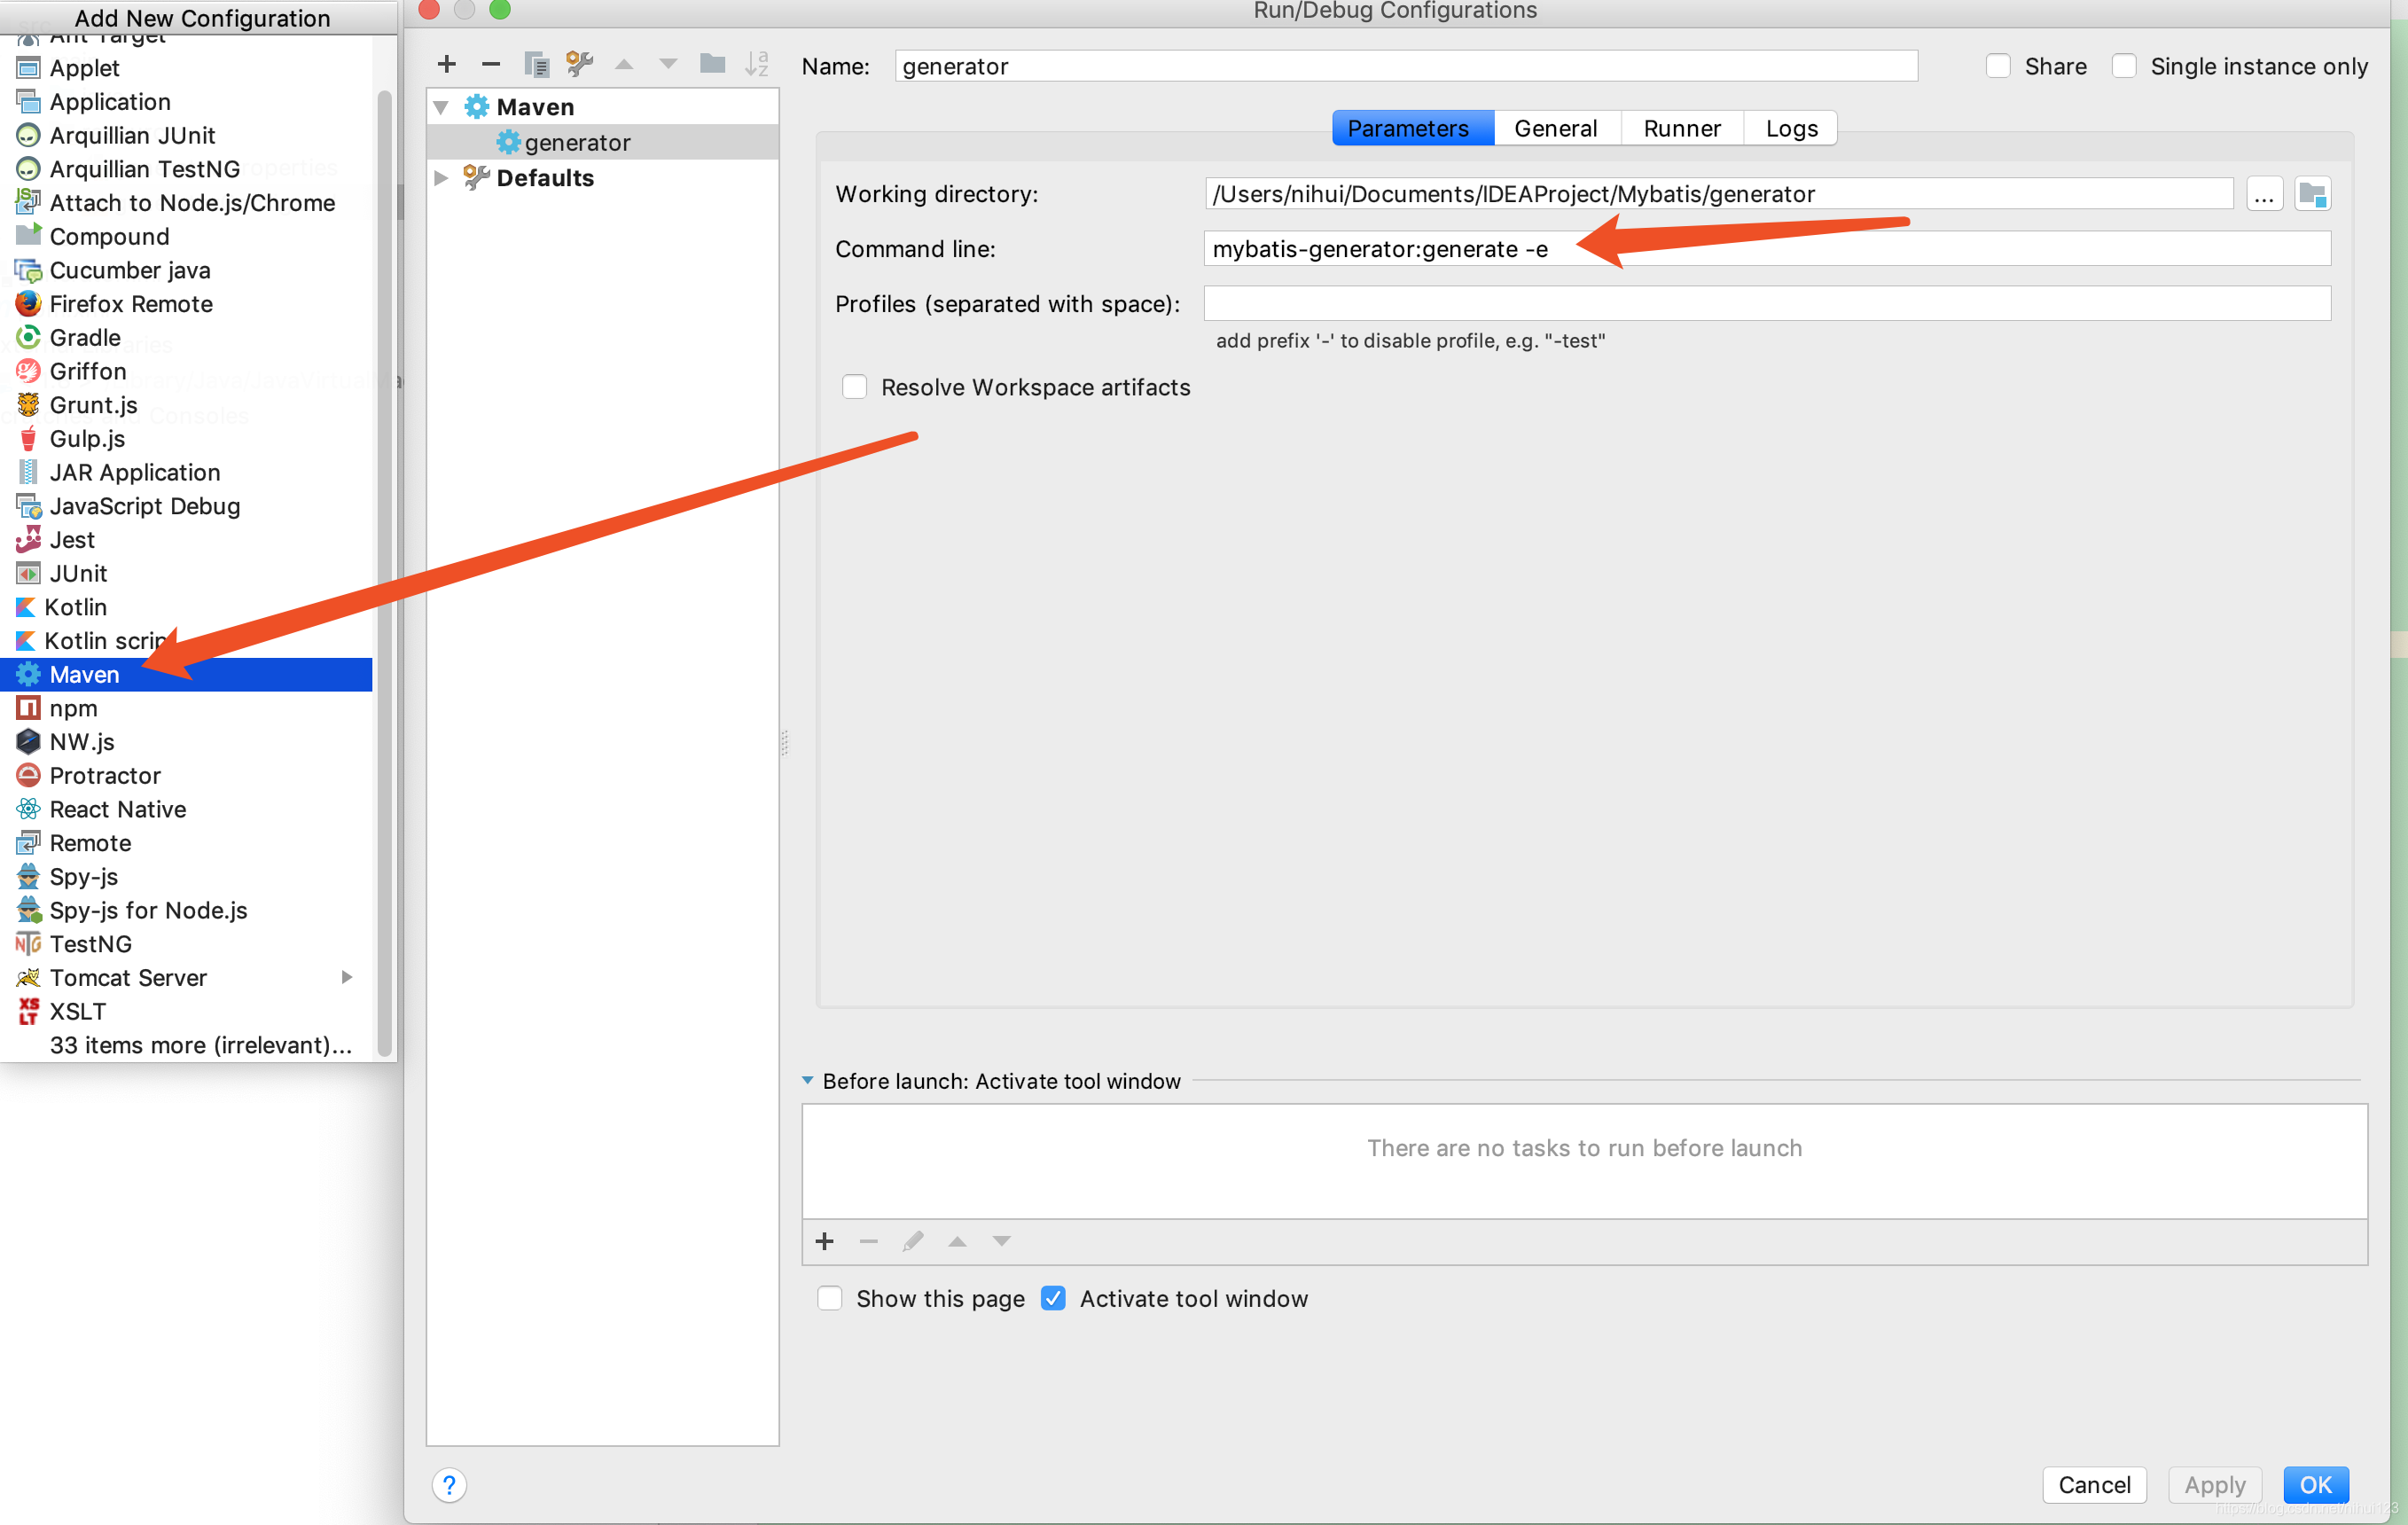Click the Kotlin configuration type icon
The image size is (2408, 1525).
coord(28,607)
